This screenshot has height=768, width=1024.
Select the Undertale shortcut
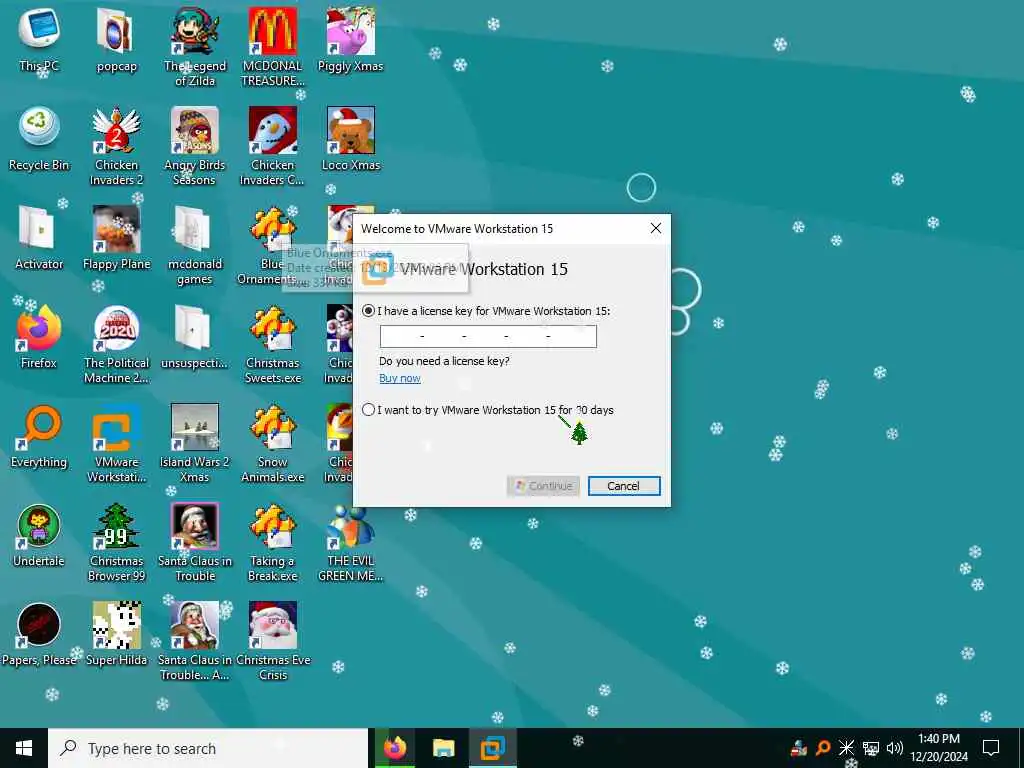point(39,537)
